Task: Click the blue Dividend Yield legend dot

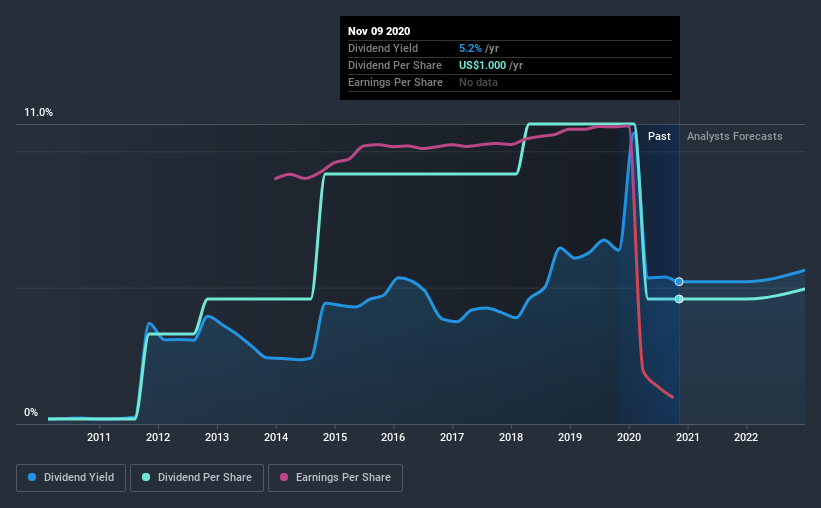Action: tap(32, 477)
